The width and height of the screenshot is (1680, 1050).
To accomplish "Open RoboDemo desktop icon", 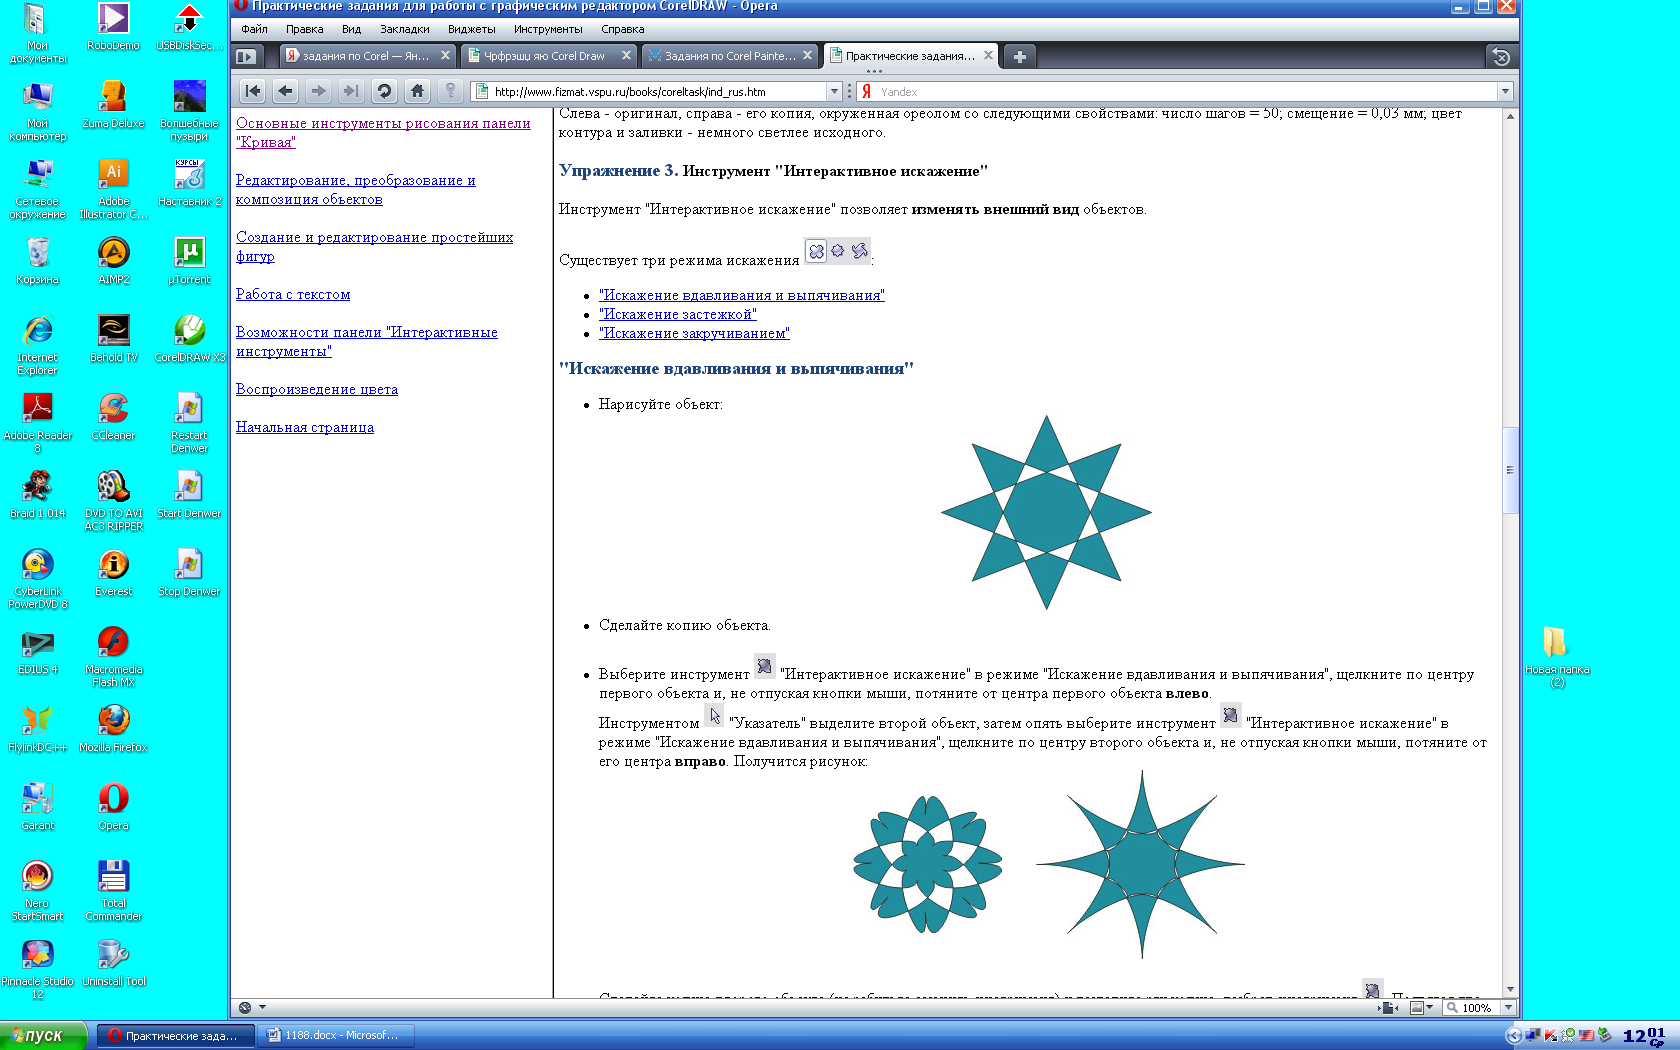I will click(113, 26).
